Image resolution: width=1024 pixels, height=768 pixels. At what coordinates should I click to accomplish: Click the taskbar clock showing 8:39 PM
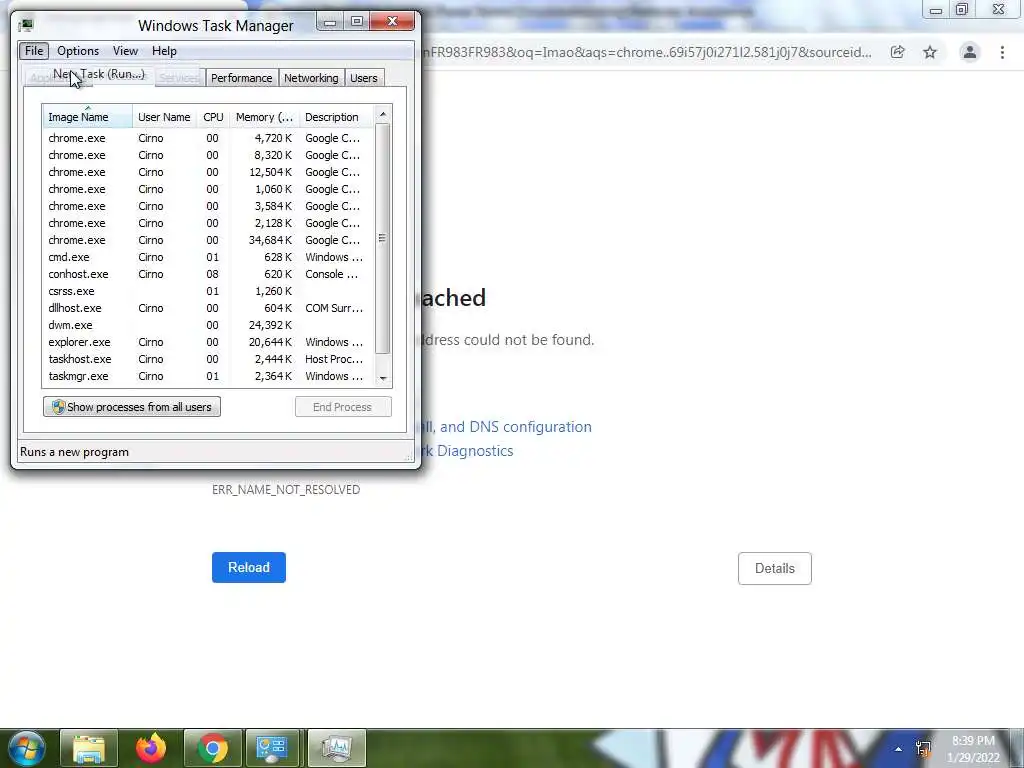pos(974,749)
